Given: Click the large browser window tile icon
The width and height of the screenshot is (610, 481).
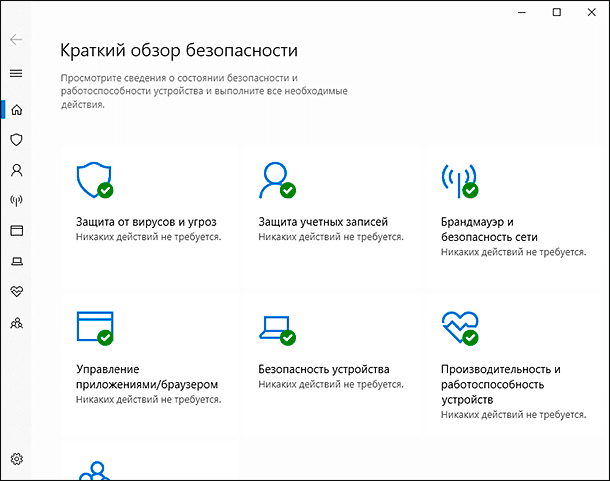Looking at the screenshot, I should [95, 328].
